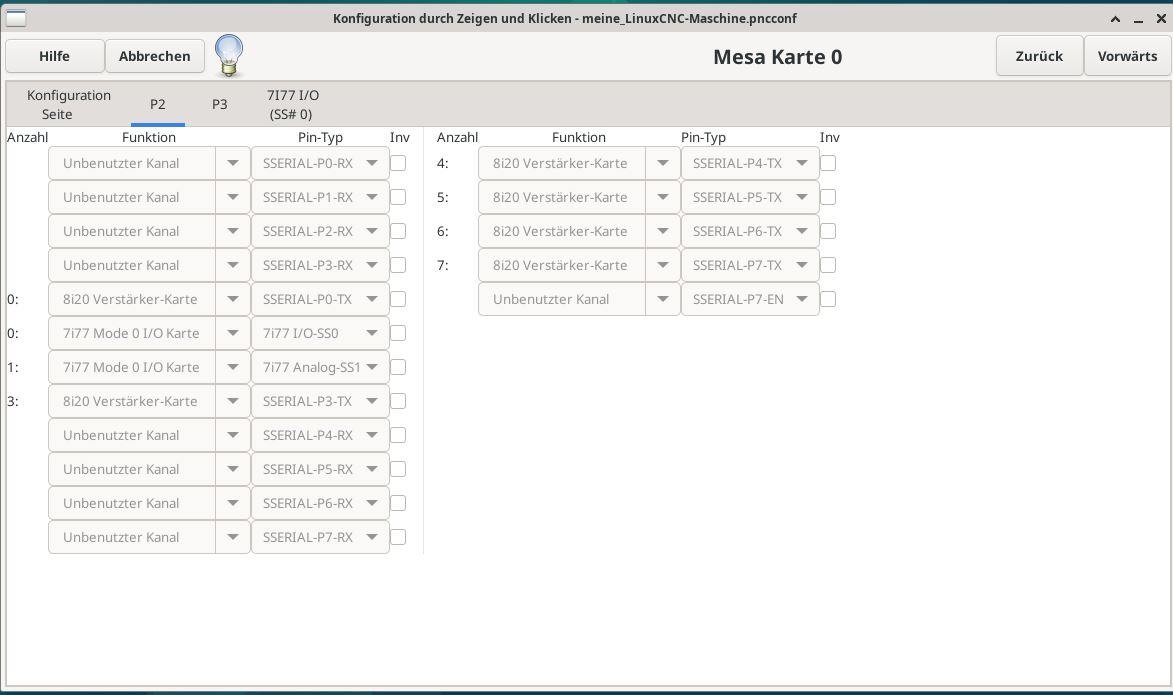
Task: Toggle Inv checkbox for SSERIAL-P6-RX
Action: [398, 503]
